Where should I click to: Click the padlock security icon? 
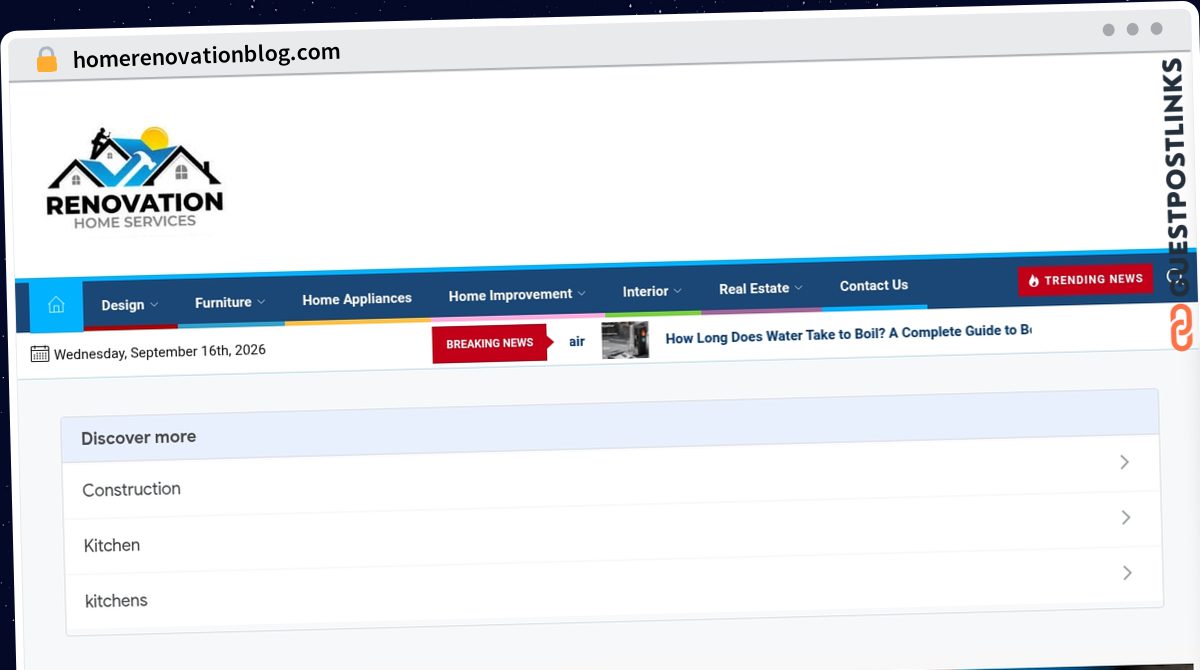(x=47, y=59)
